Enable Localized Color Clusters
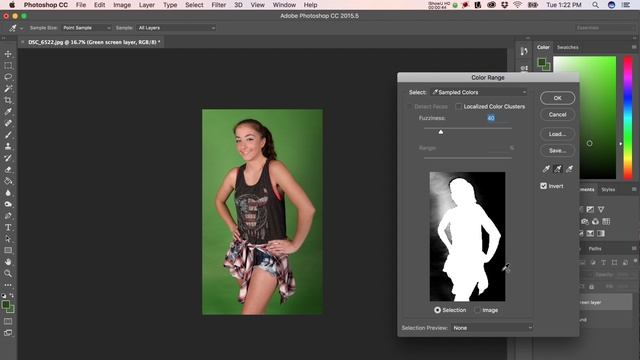 [x=458, y=107]
